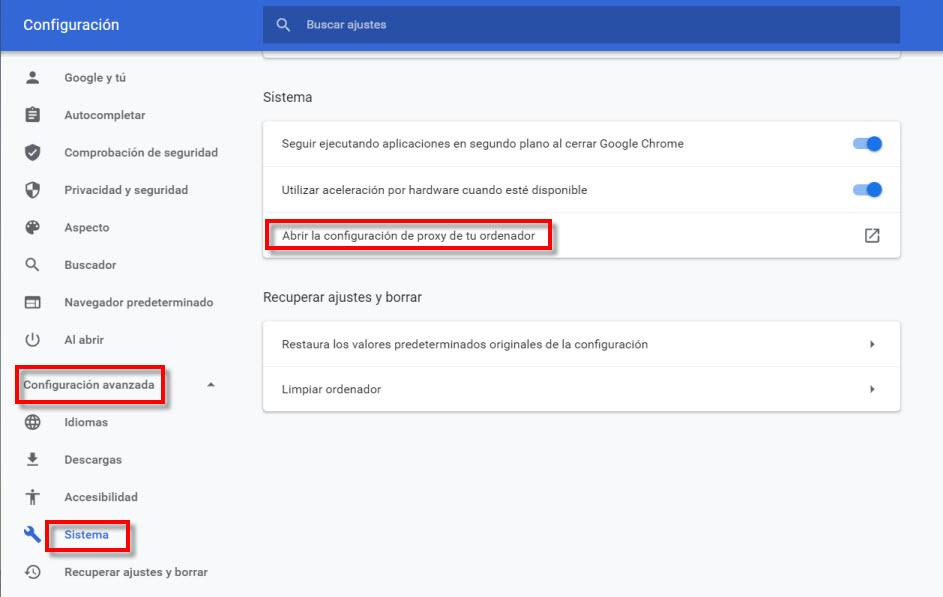Select Accesibilidad in the sidebar
This screenshot has width=943, height=597.
(101, 497)
